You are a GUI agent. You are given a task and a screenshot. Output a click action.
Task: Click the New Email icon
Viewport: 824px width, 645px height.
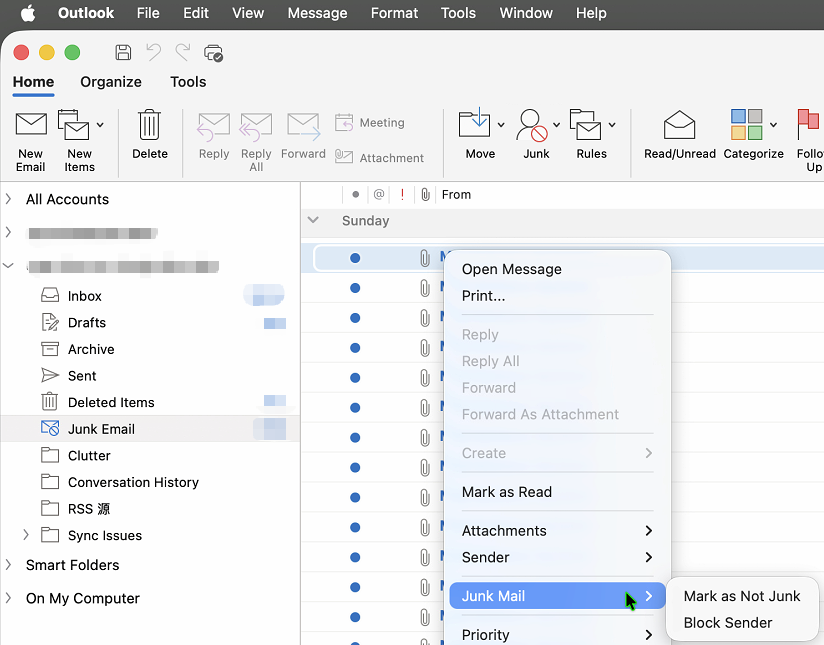(31, 125)
